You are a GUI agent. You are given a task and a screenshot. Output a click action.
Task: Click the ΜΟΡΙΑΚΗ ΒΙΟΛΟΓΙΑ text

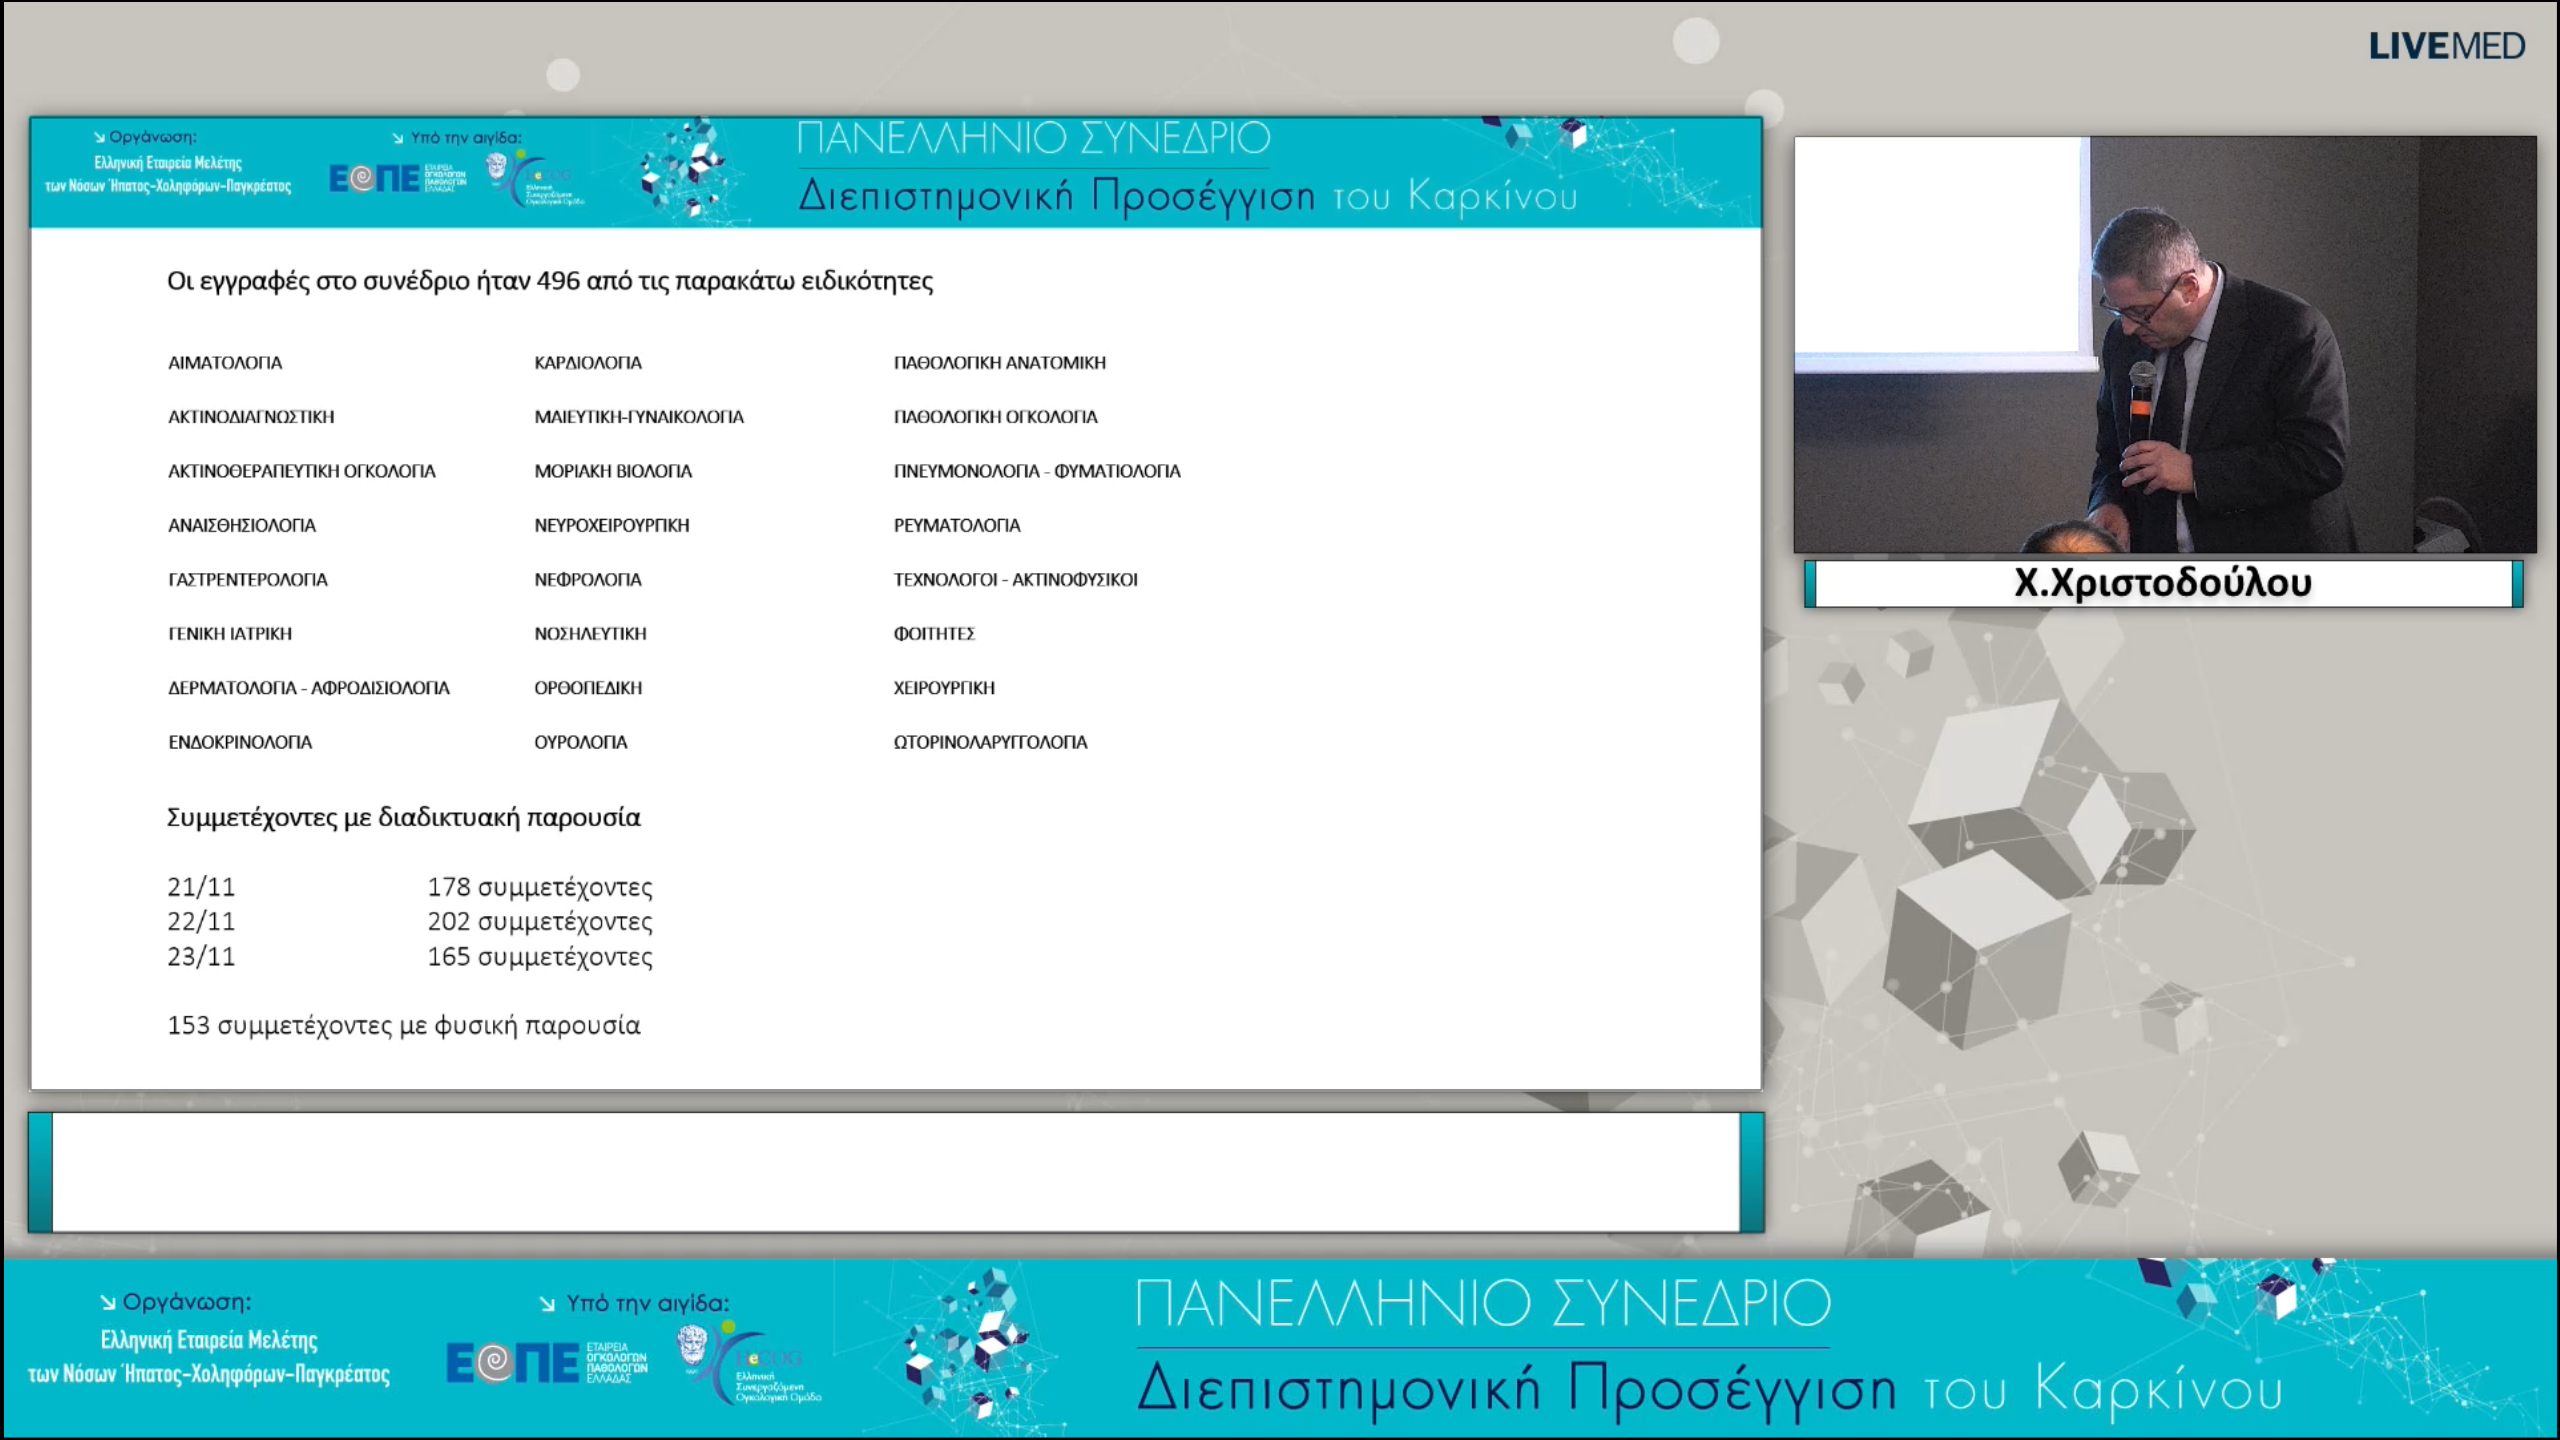613,471
